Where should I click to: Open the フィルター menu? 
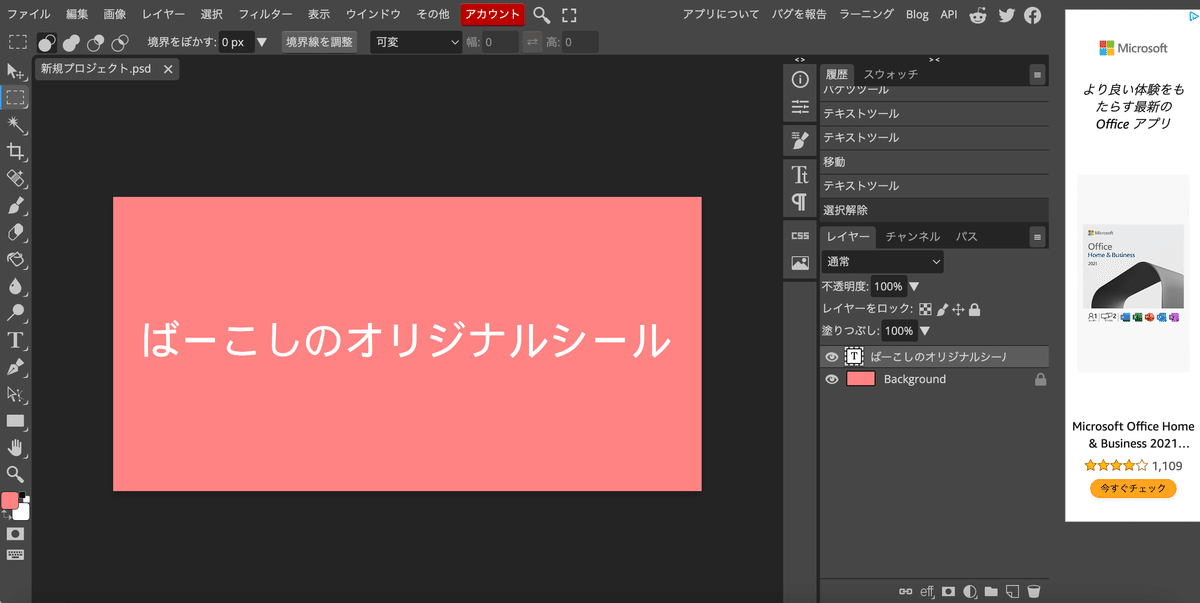tap(265, 14)
